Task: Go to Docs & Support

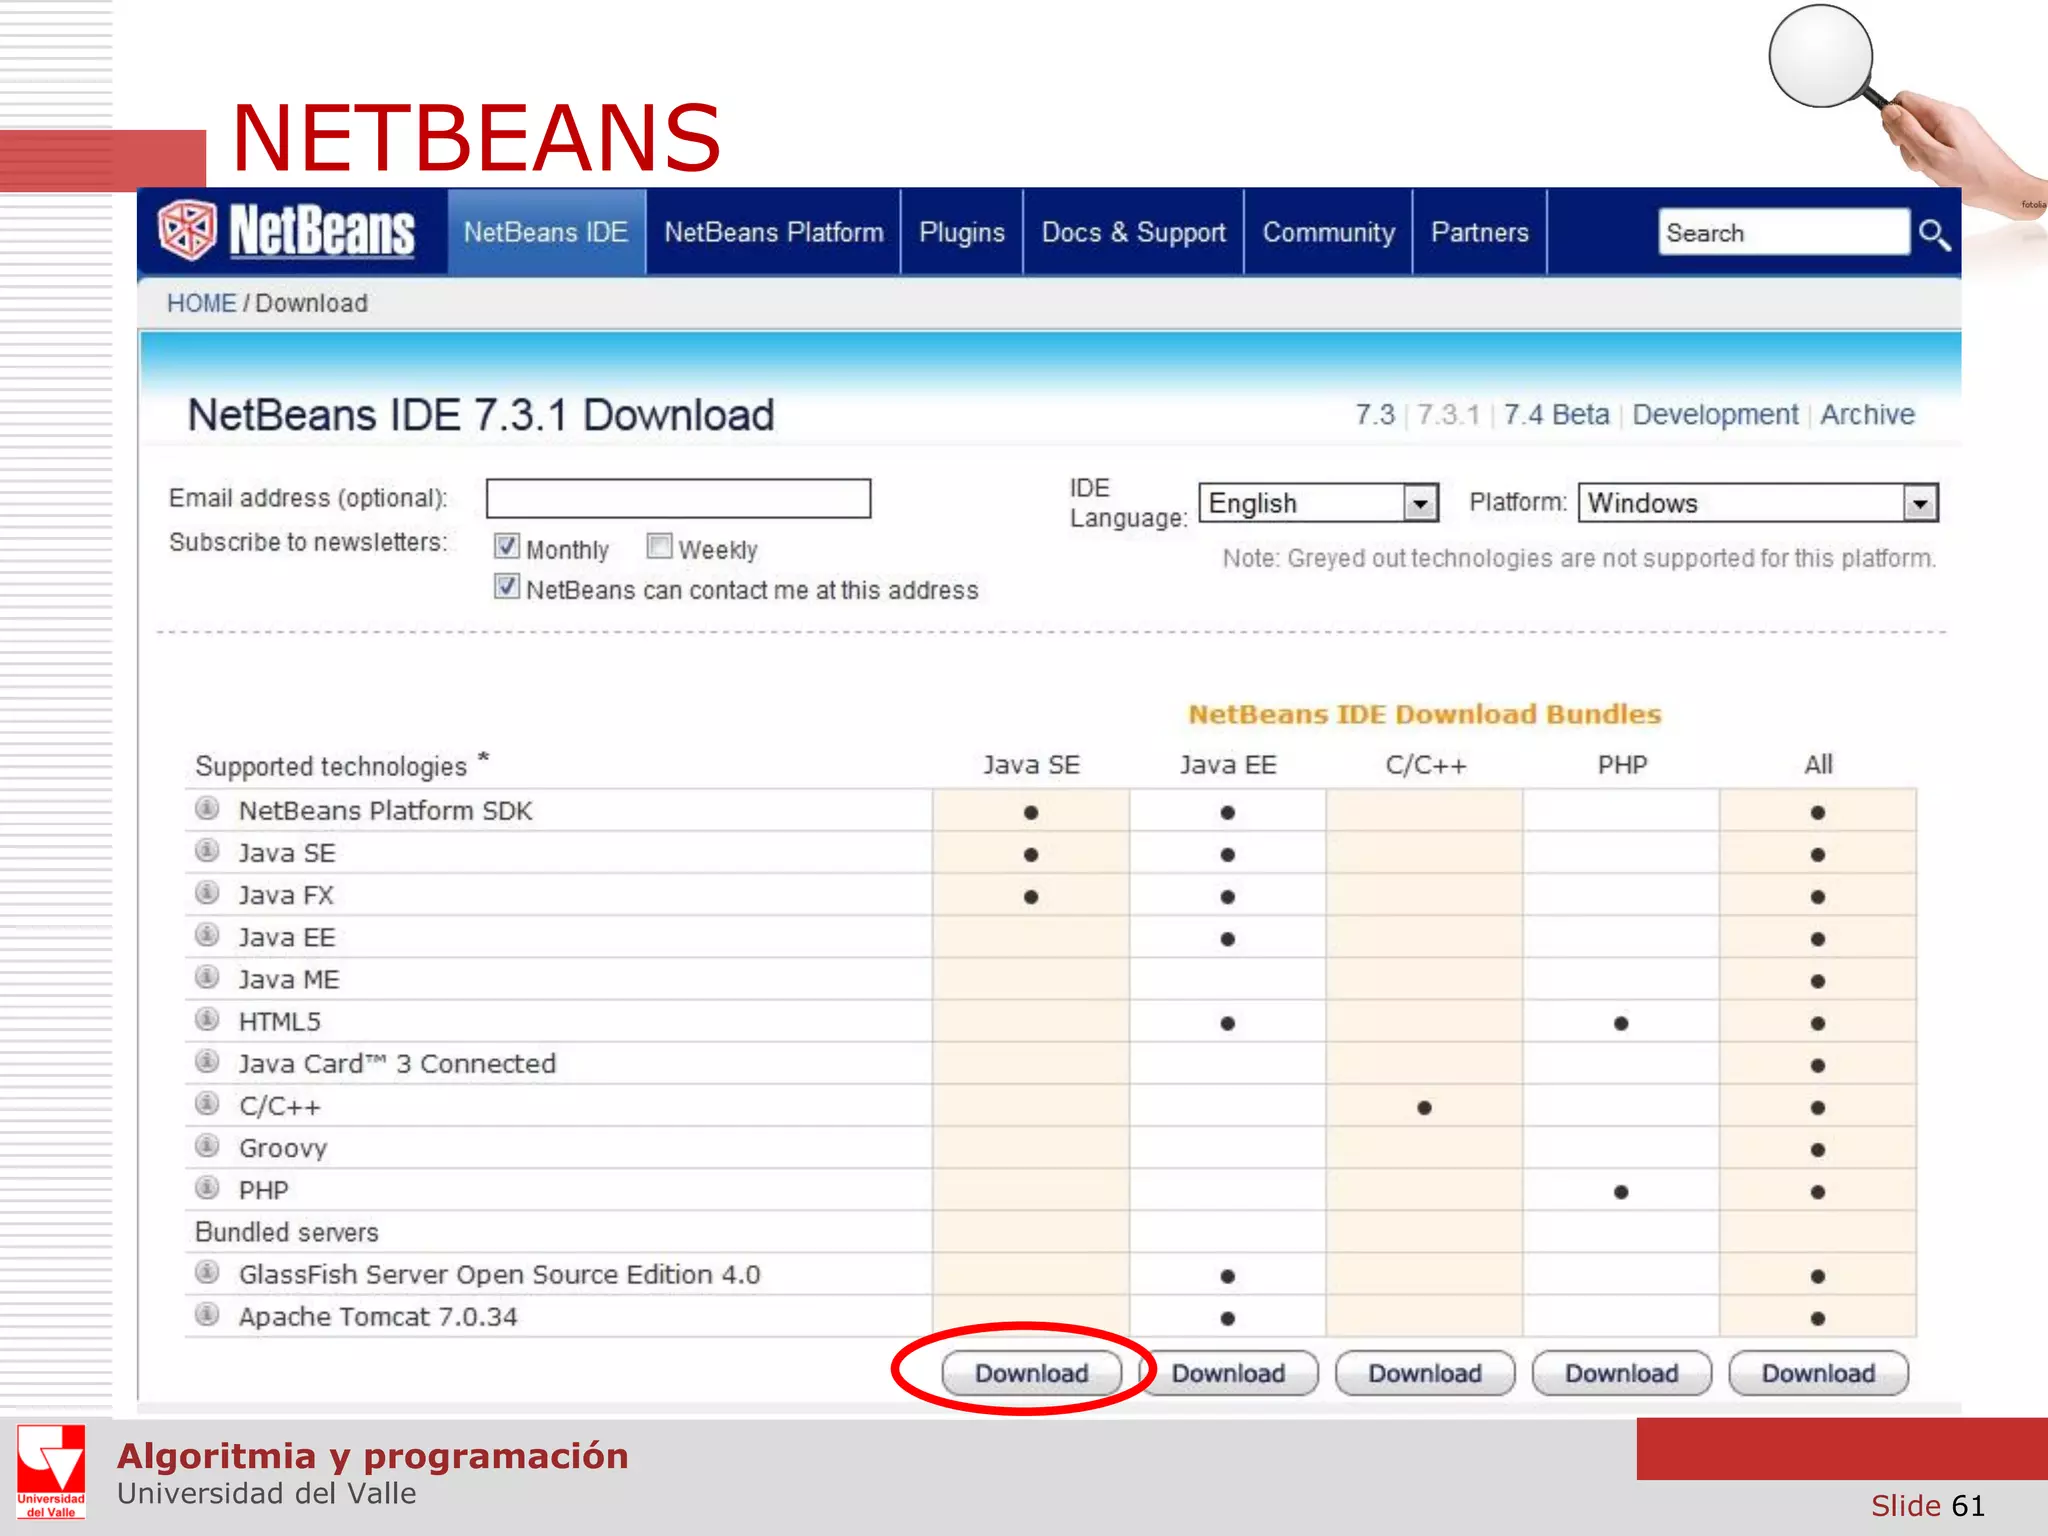Action: [1134, 232]
